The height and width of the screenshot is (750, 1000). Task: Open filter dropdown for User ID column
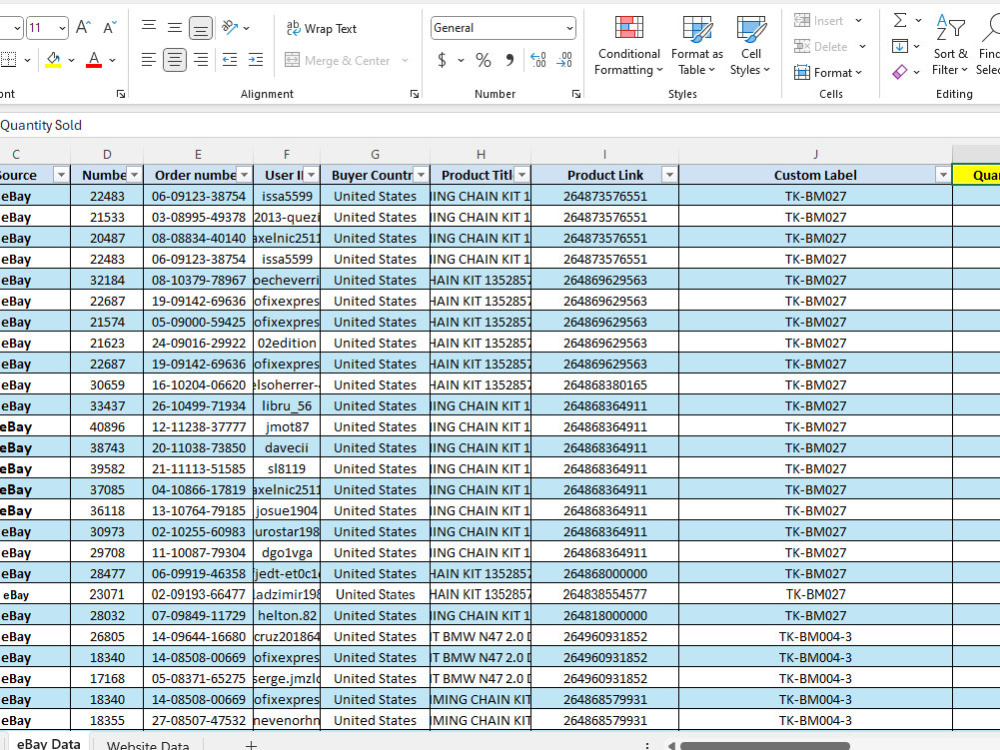click(x=311, y=175)
